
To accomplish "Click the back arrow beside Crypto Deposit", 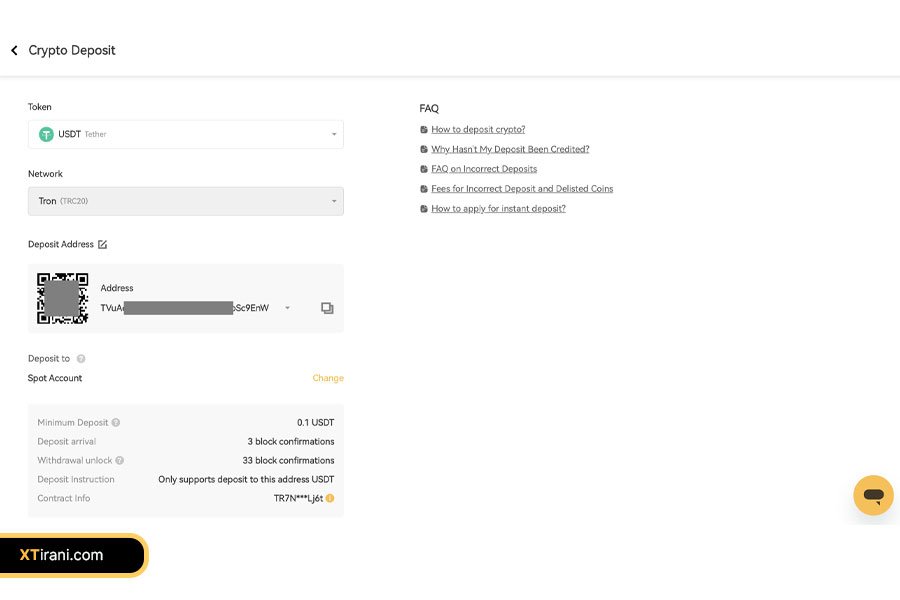I will point(14,50).
